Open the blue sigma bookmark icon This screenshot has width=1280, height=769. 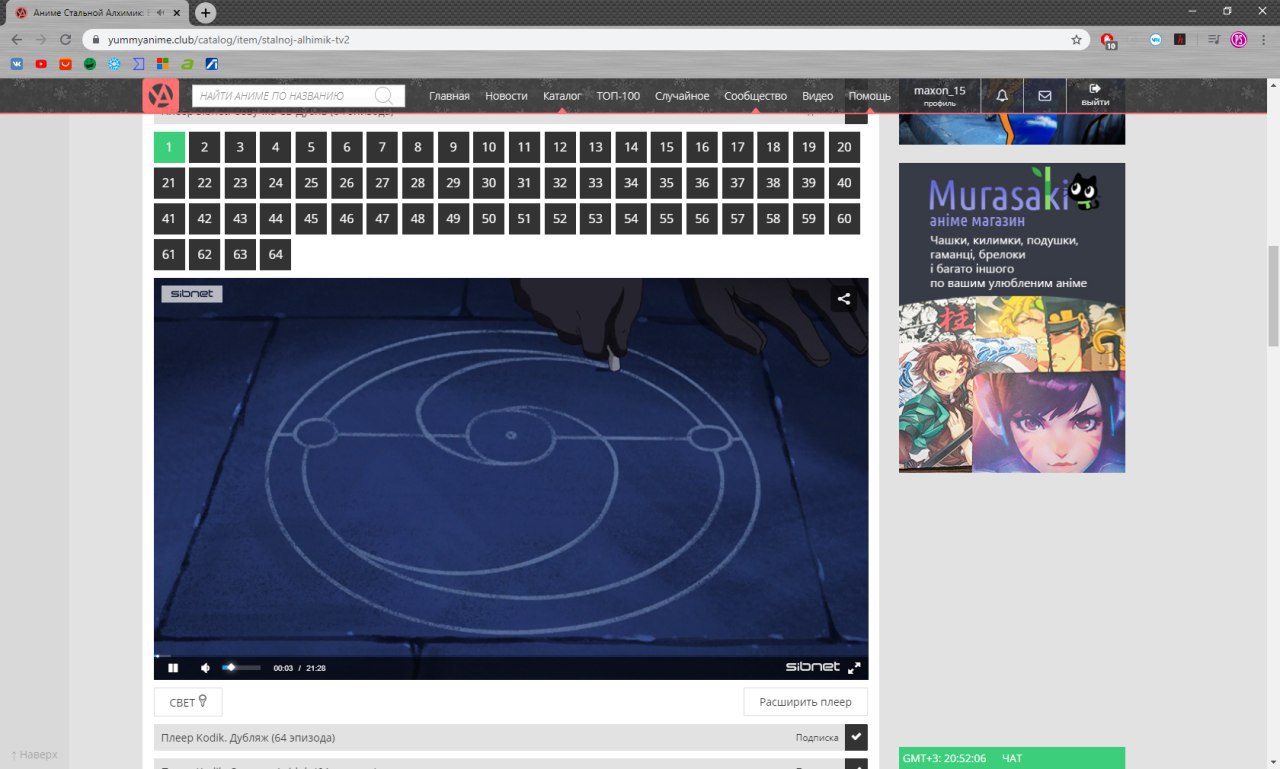[x=139, y=64]
